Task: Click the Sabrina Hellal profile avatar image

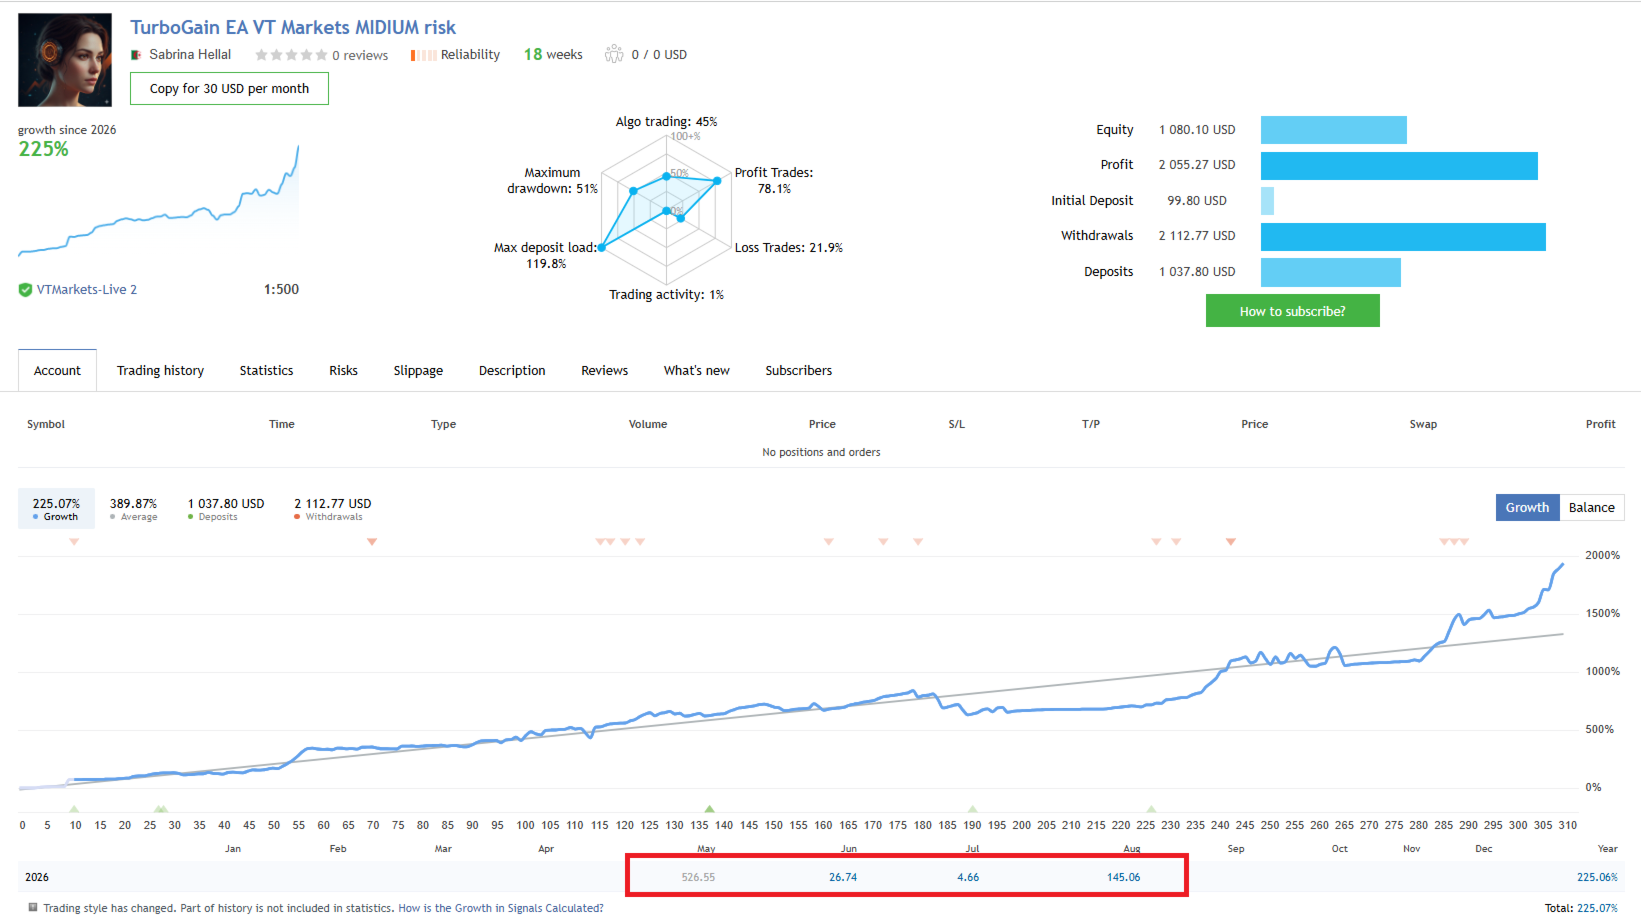Action: point(65,60)
